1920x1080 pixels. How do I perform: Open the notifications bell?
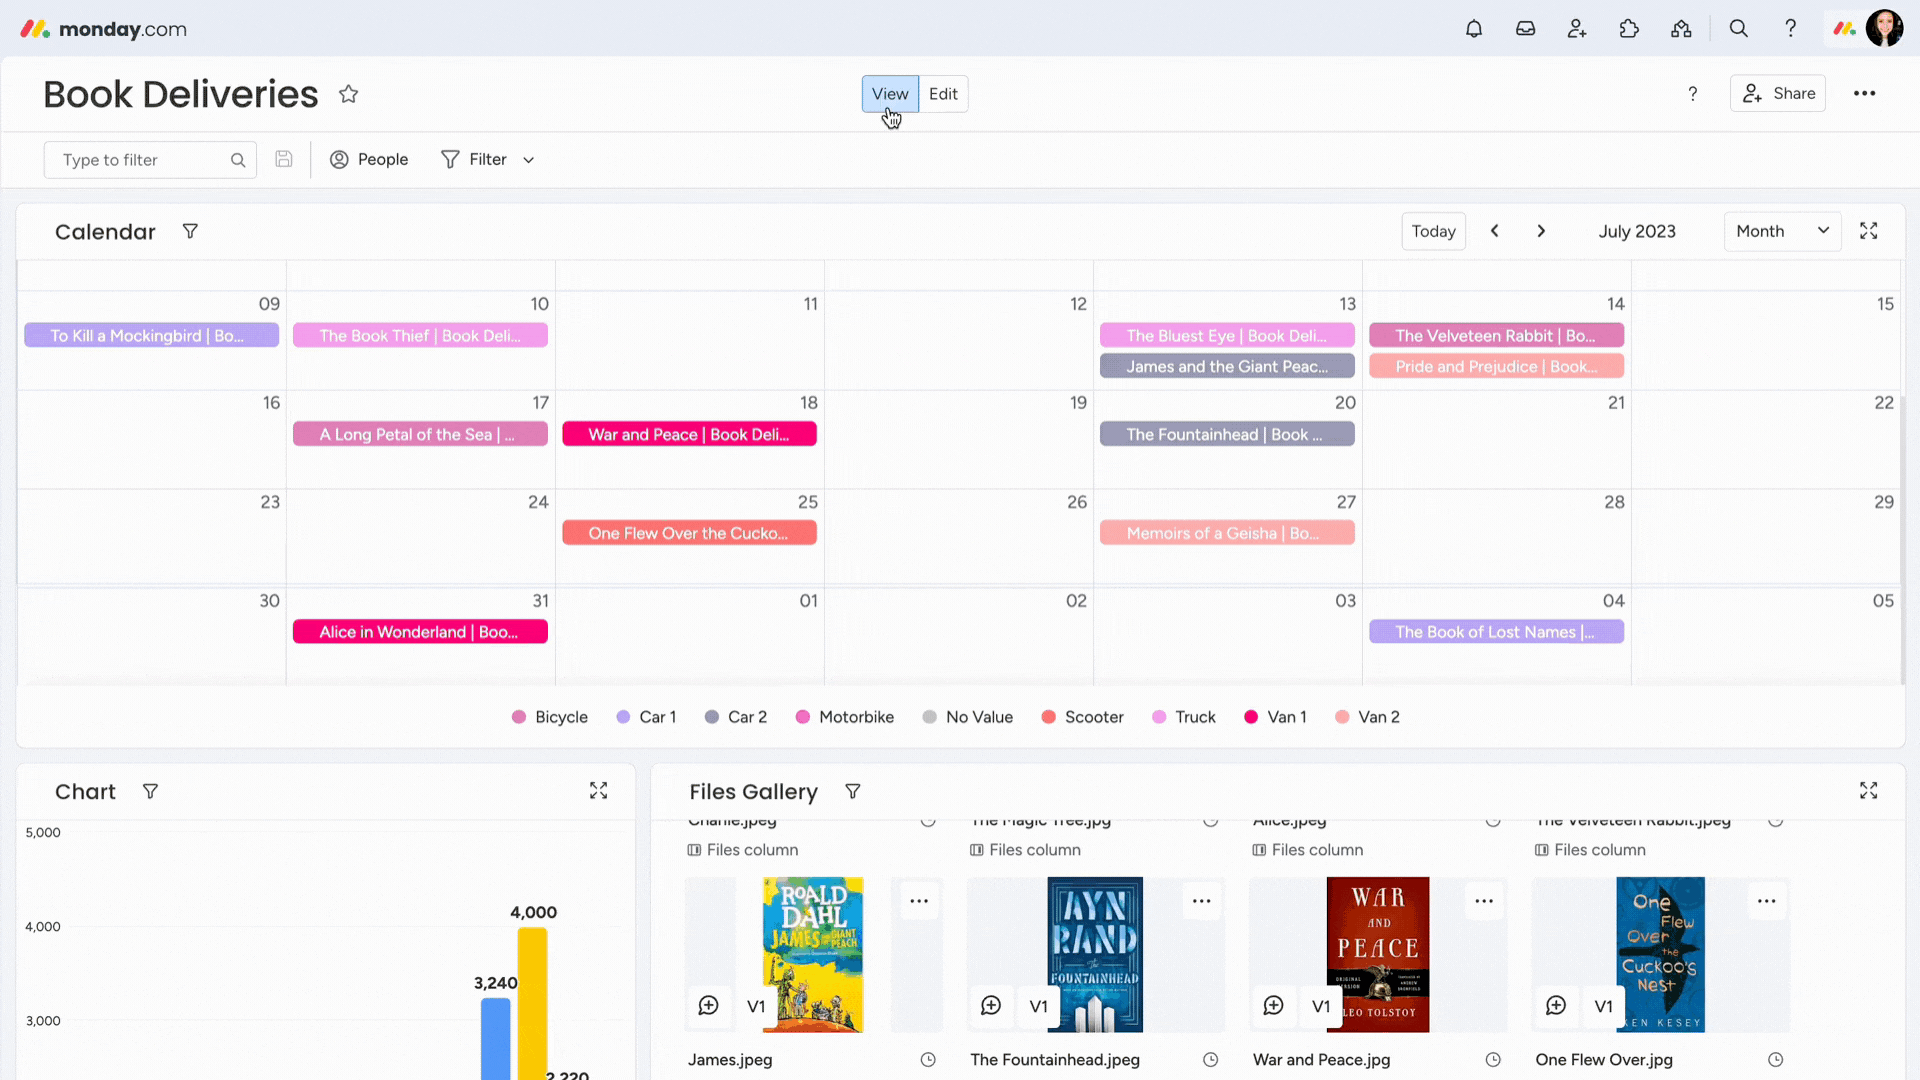pyautogui.click(x=1473, y=29)
